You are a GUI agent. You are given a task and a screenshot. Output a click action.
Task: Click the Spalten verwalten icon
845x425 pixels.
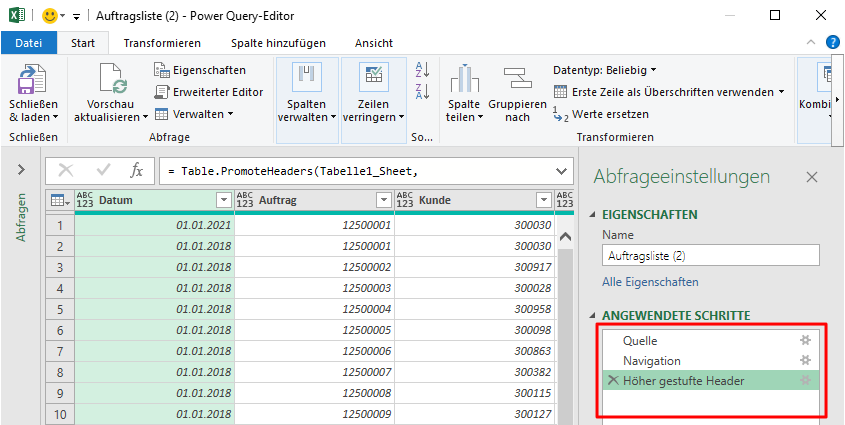(306, 78)
